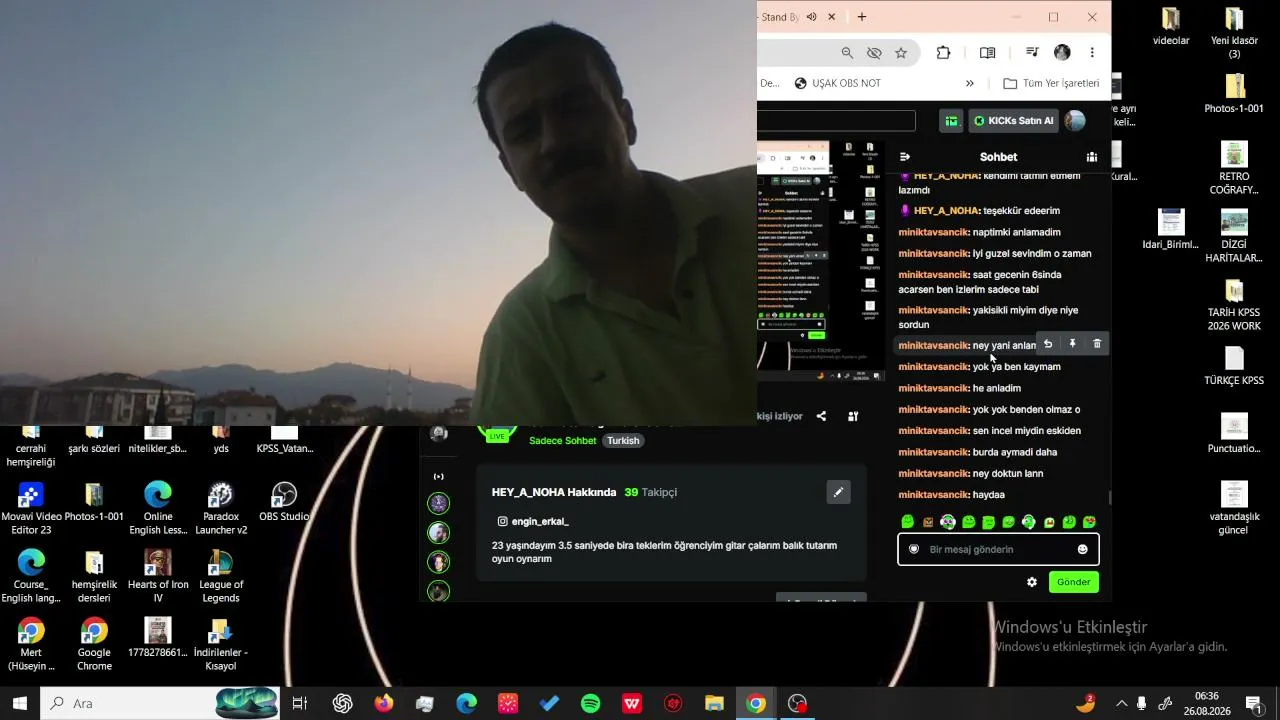This screenshot has height=720, width=1280.
Task: Click the green Kick shop icon
Action: pyautogui.click(x=951, y=121)
